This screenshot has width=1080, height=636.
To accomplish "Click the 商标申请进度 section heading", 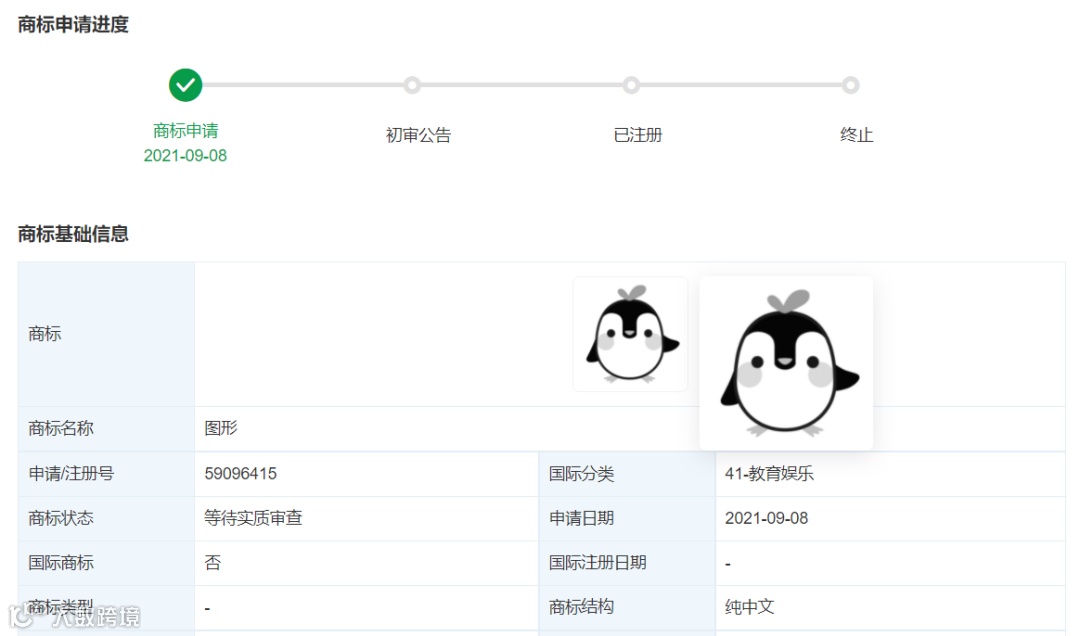I will tap(73, 25).
